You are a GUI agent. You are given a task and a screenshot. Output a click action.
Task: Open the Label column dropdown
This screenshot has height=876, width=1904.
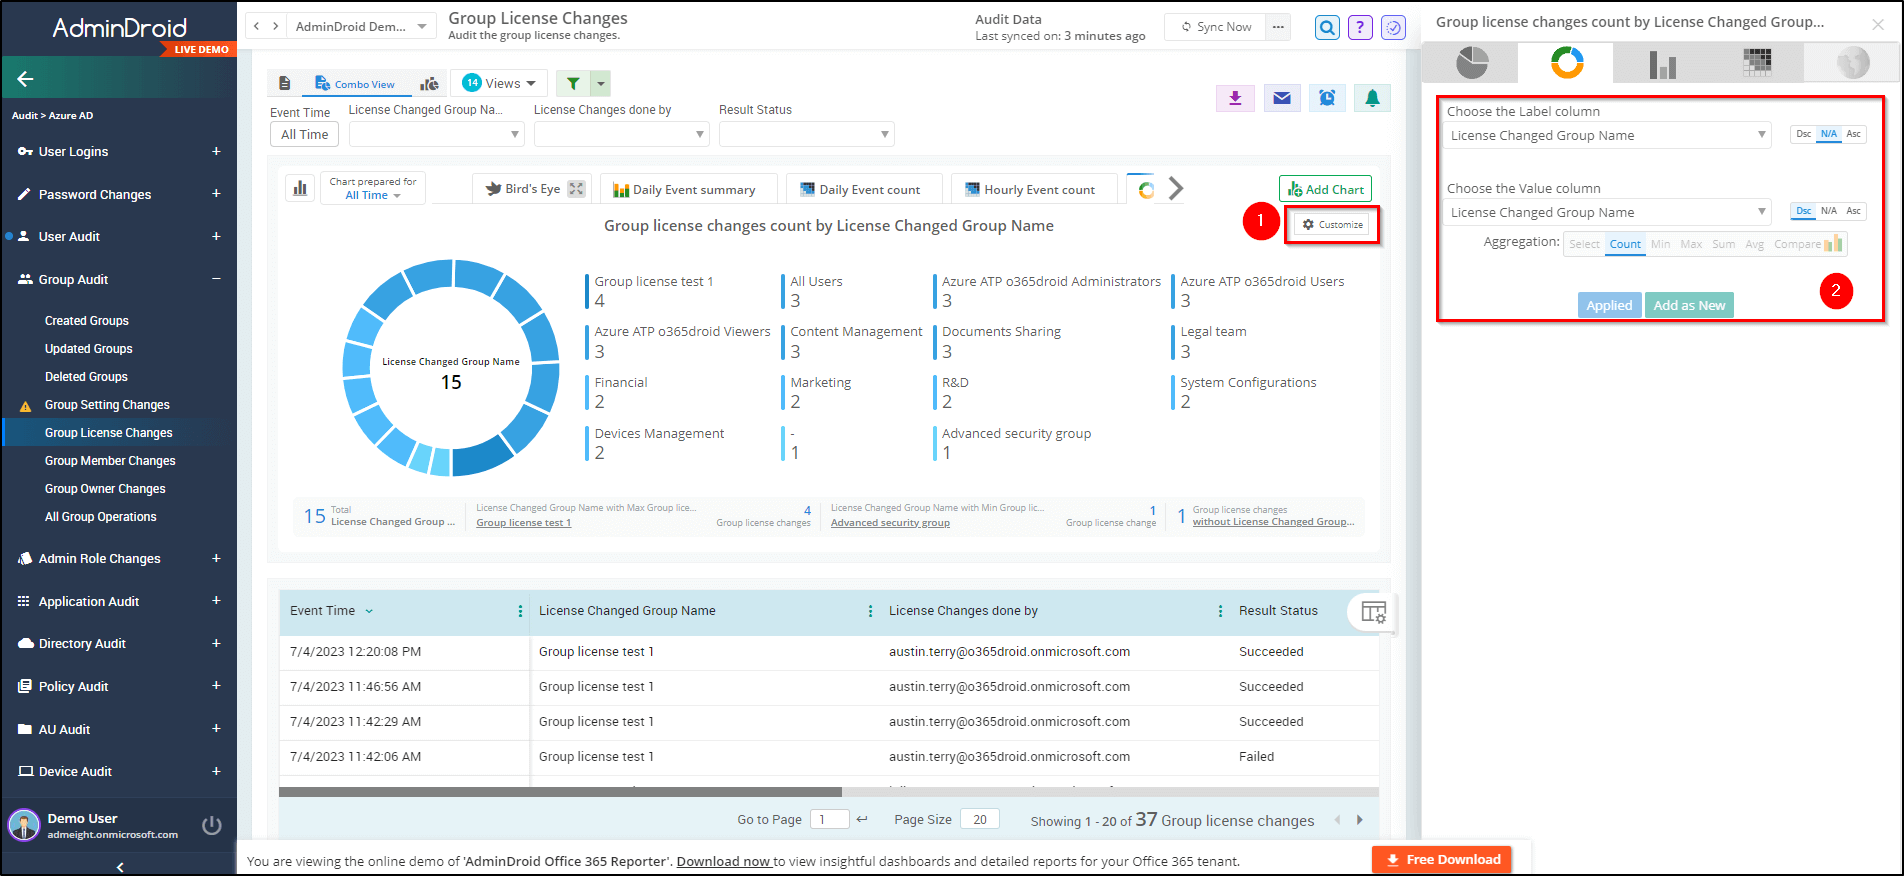pos(1606,135)
